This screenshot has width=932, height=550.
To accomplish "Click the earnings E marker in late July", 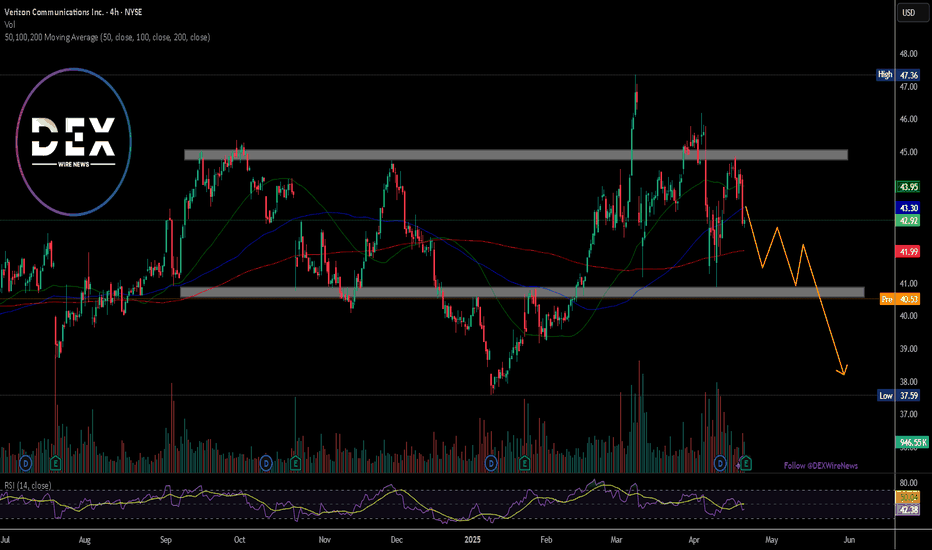I will 56,463.
